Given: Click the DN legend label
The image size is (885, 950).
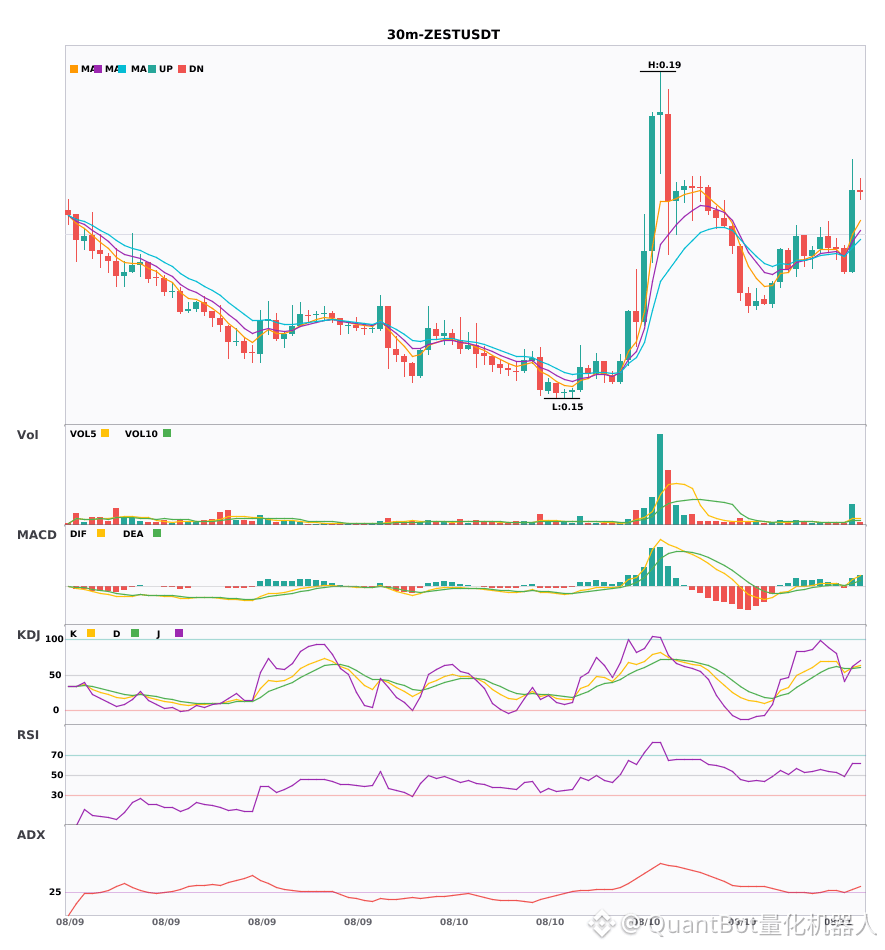Looking at the screenshot, I should click(x=196, y=69).
